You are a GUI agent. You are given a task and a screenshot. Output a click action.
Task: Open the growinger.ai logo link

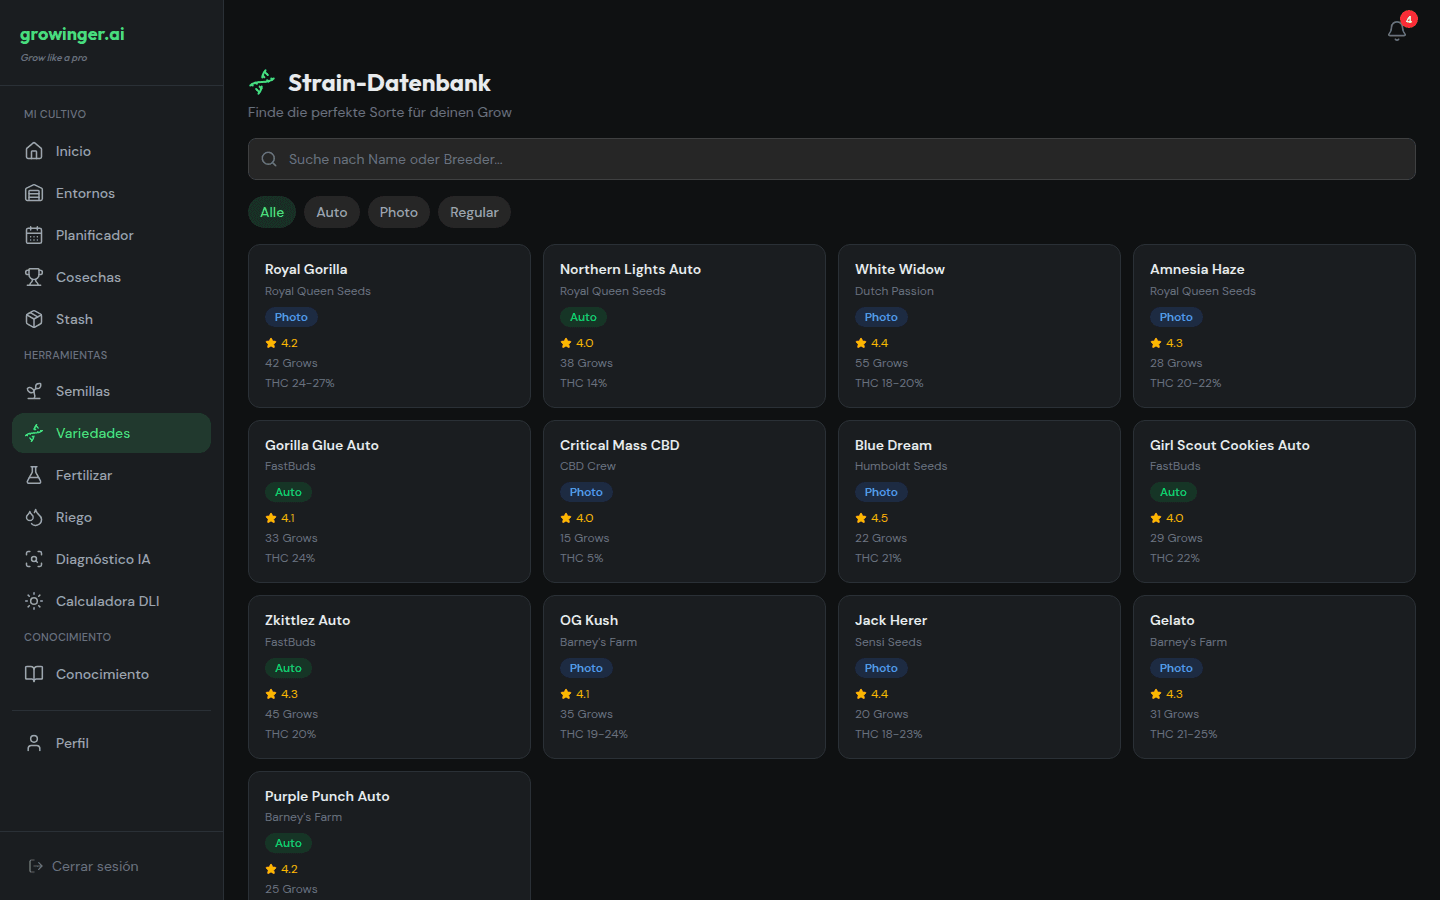tap(72, 34)
